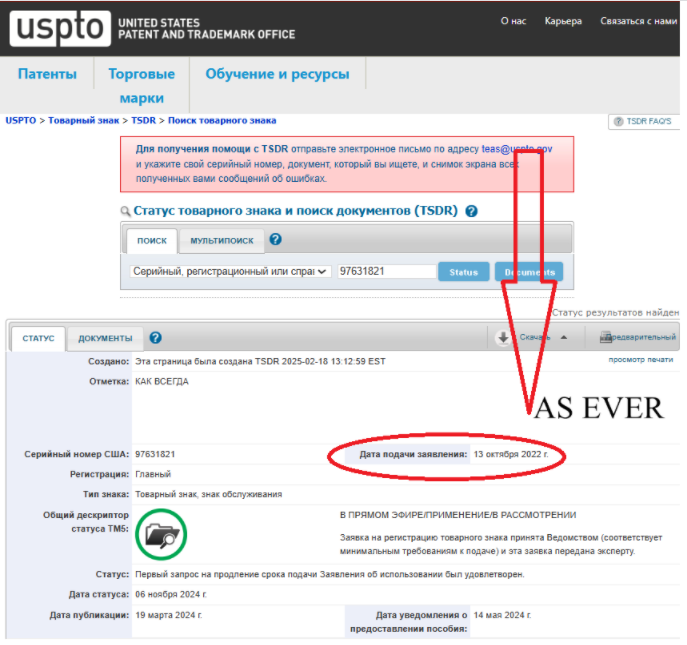Click allowance date 14 мая 2024 г.
The height and width of the screenshot is (645, 687).
coord(502,615)
